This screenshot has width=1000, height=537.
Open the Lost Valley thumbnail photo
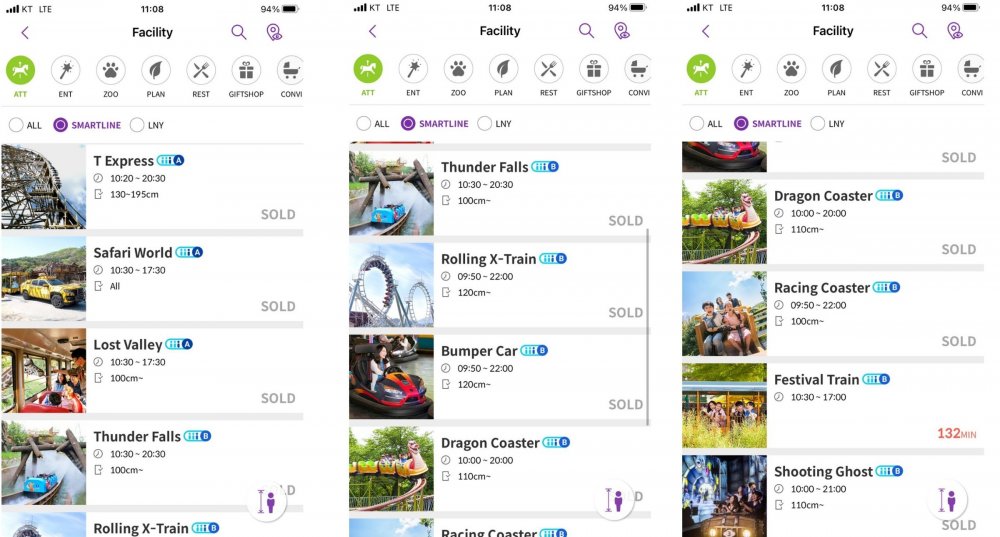43,371
